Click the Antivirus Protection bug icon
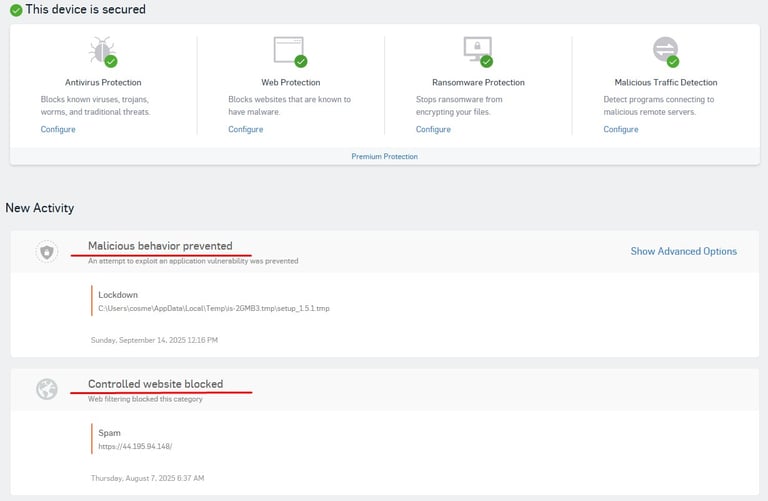Viewport: 768px width, 501px height. pyautogui.click(x=103, y=50)
